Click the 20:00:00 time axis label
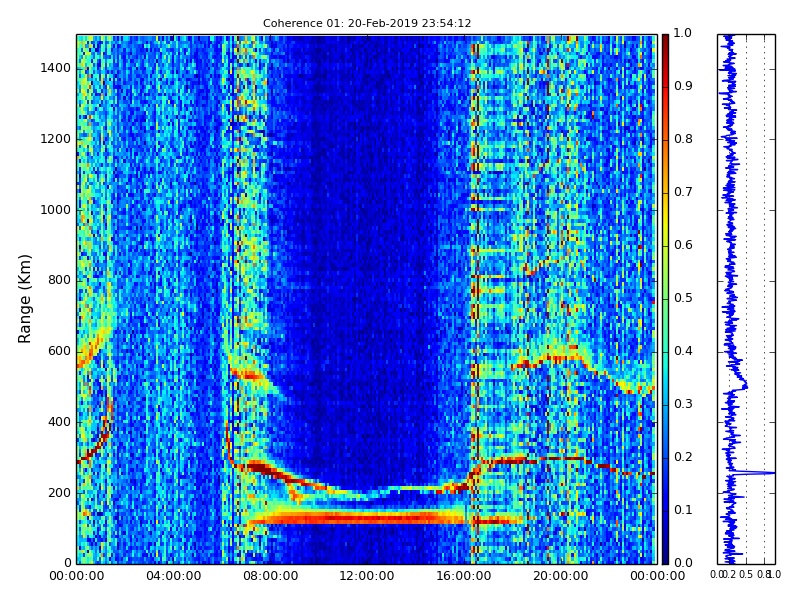Viewport: 800px width, 600px height. pos(561,577)
